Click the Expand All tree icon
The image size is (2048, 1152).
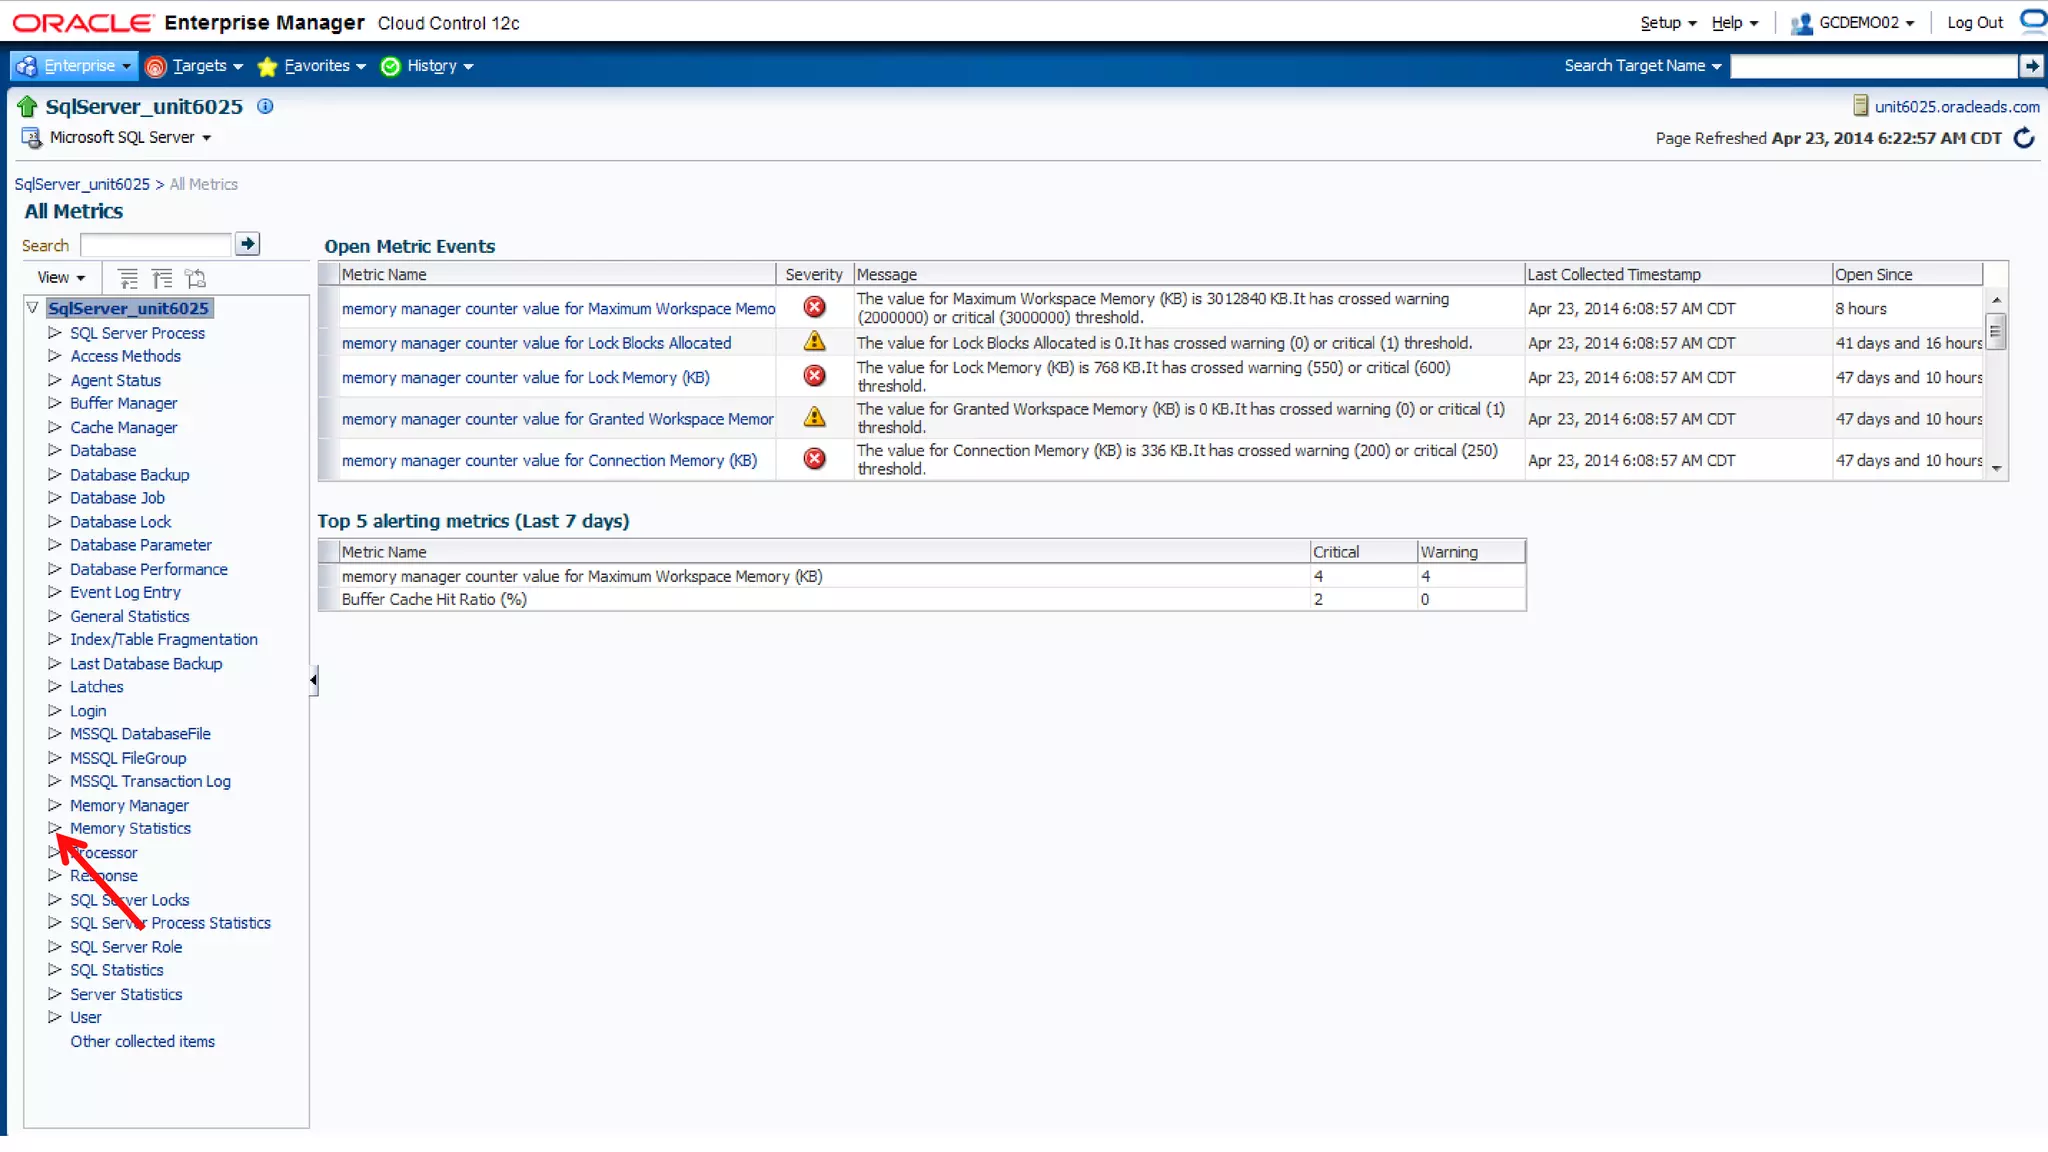(x=128, y=278)
